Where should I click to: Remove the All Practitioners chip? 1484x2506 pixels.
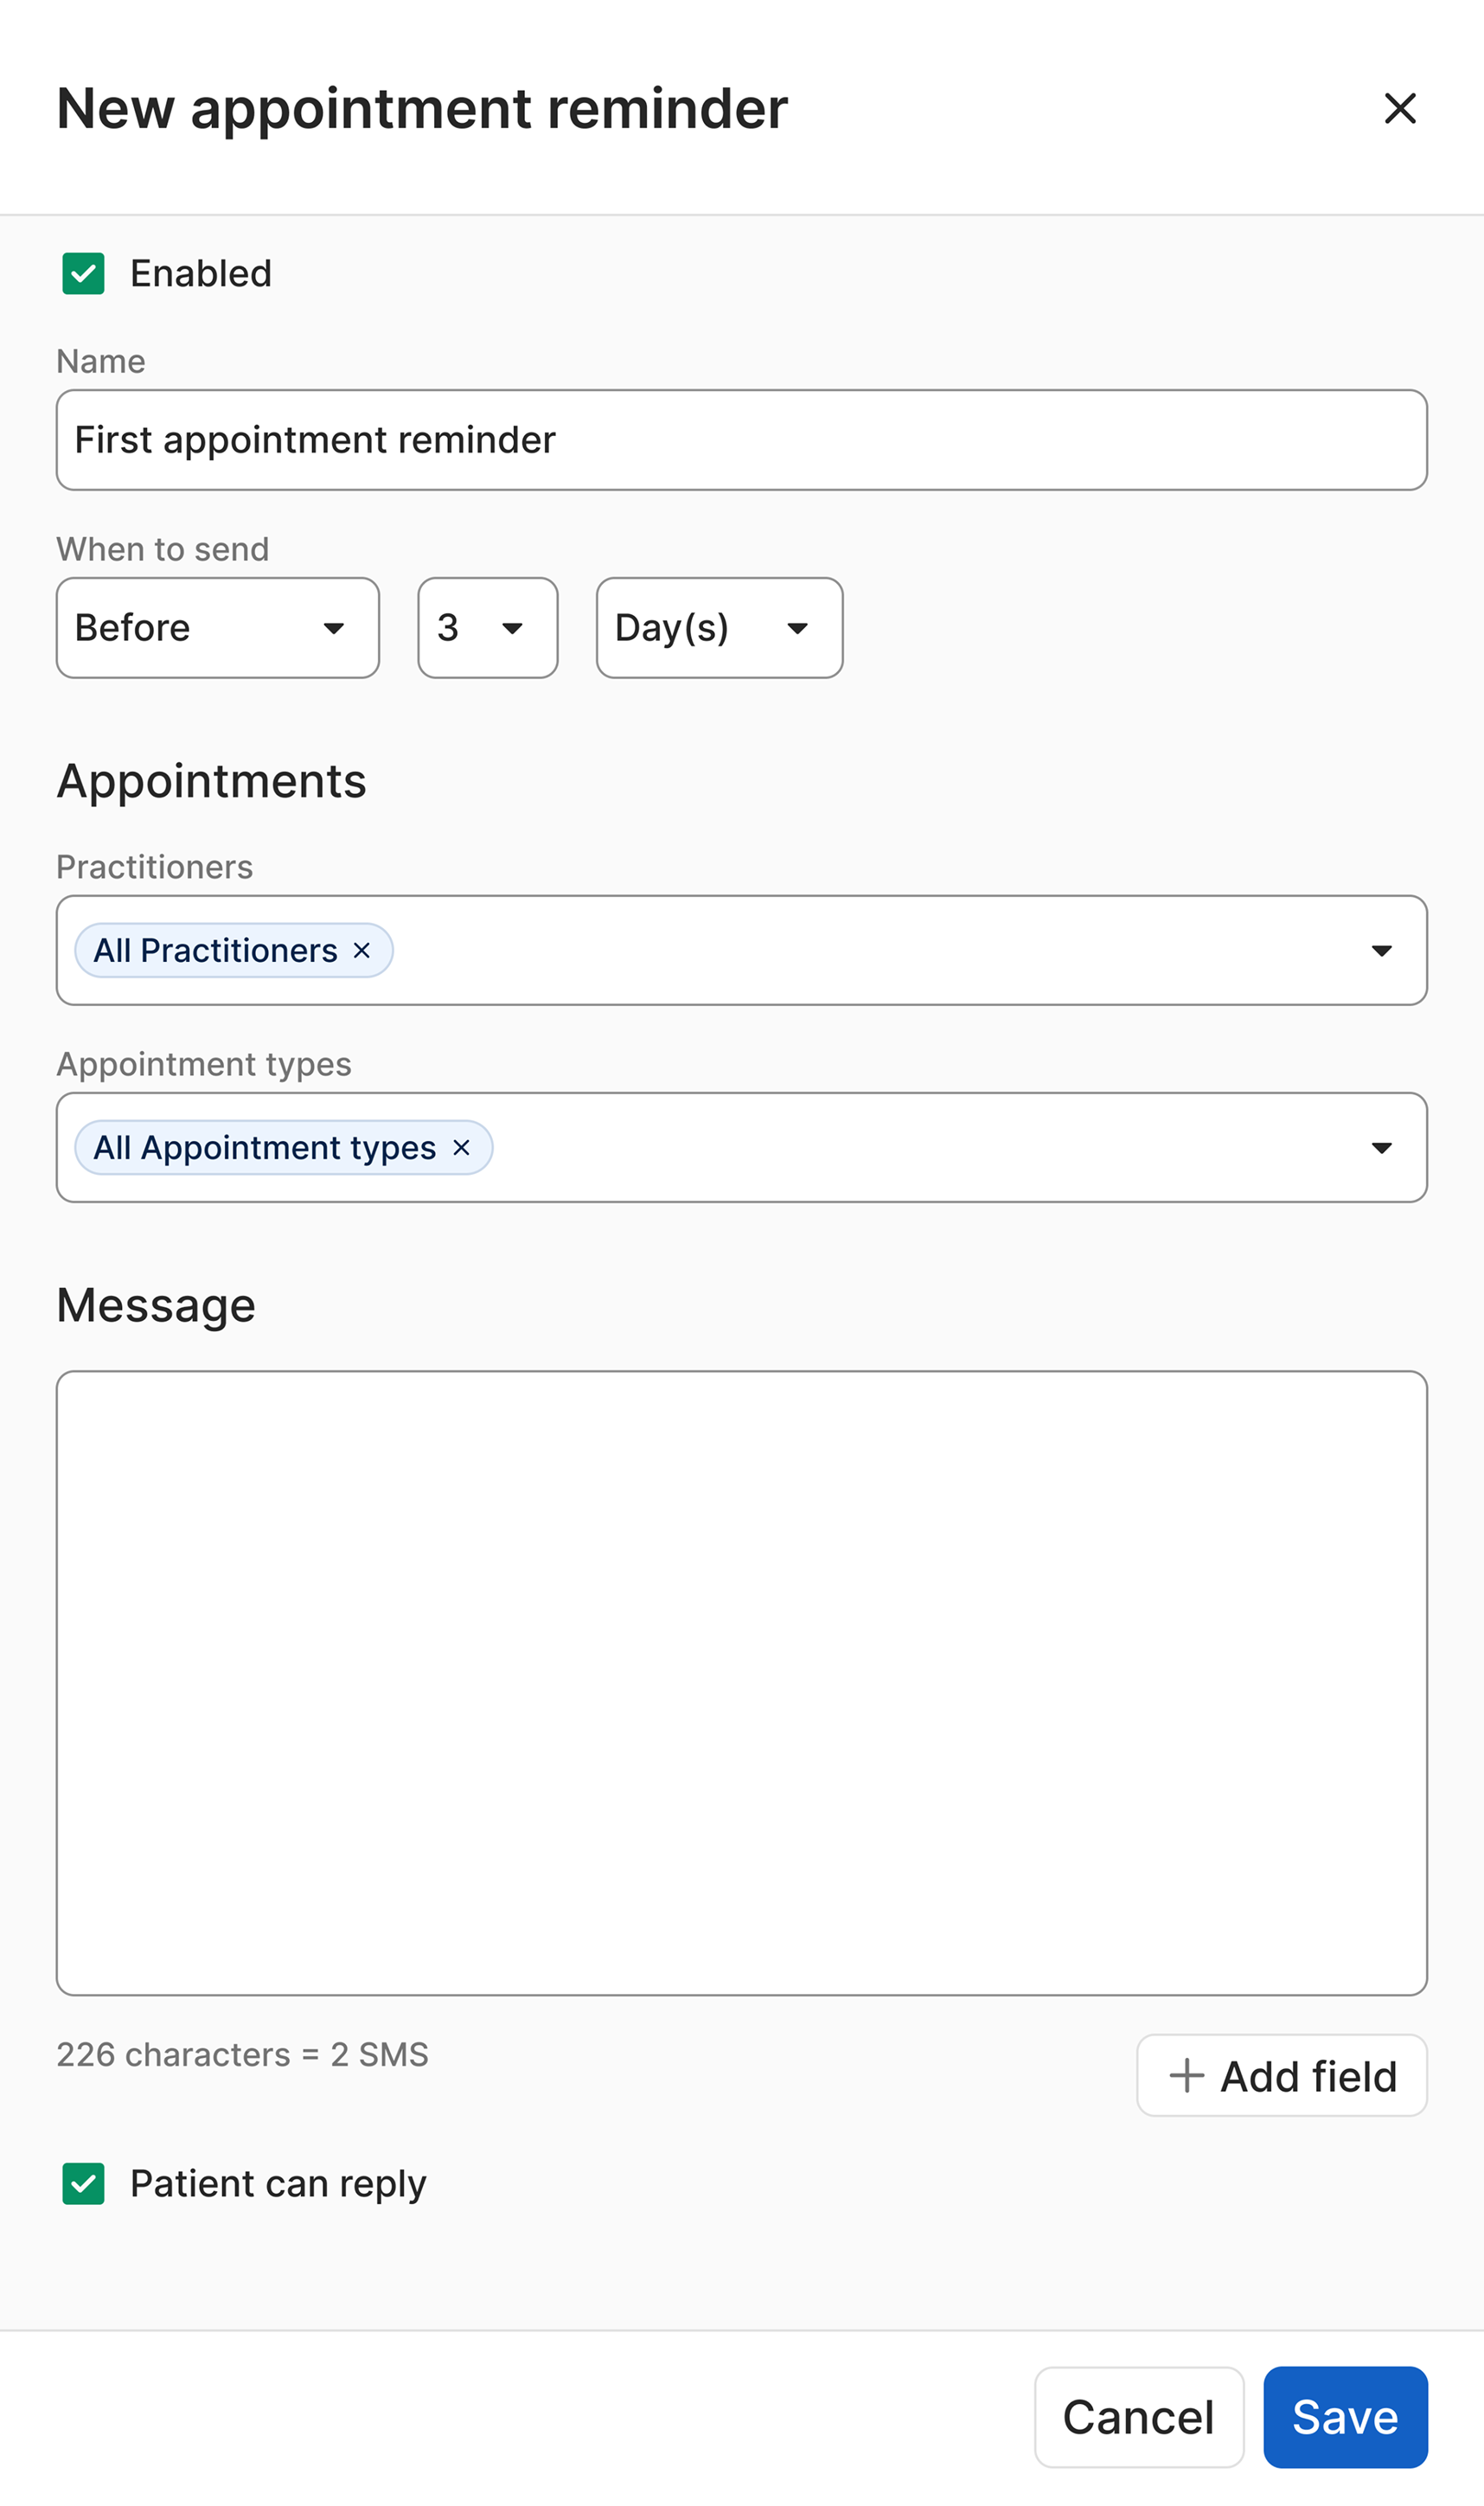(x=362, y=950)
